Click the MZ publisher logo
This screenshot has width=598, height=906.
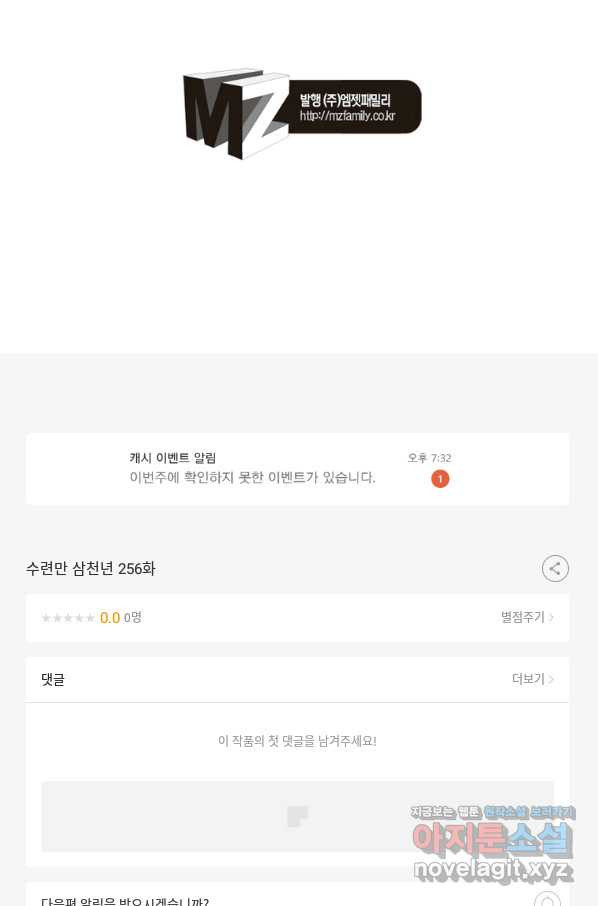point(302,113)
